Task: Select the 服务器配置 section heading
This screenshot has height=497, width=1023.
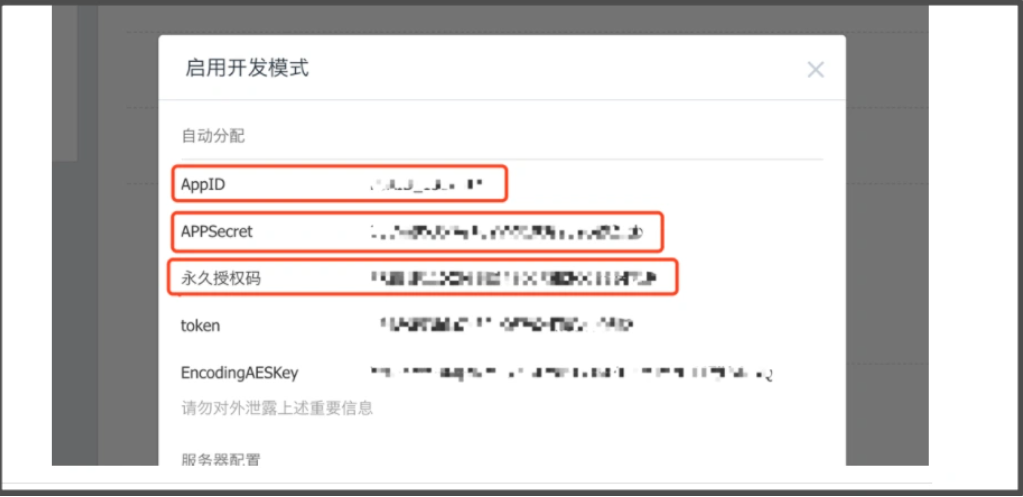Action: click(221, 459)
